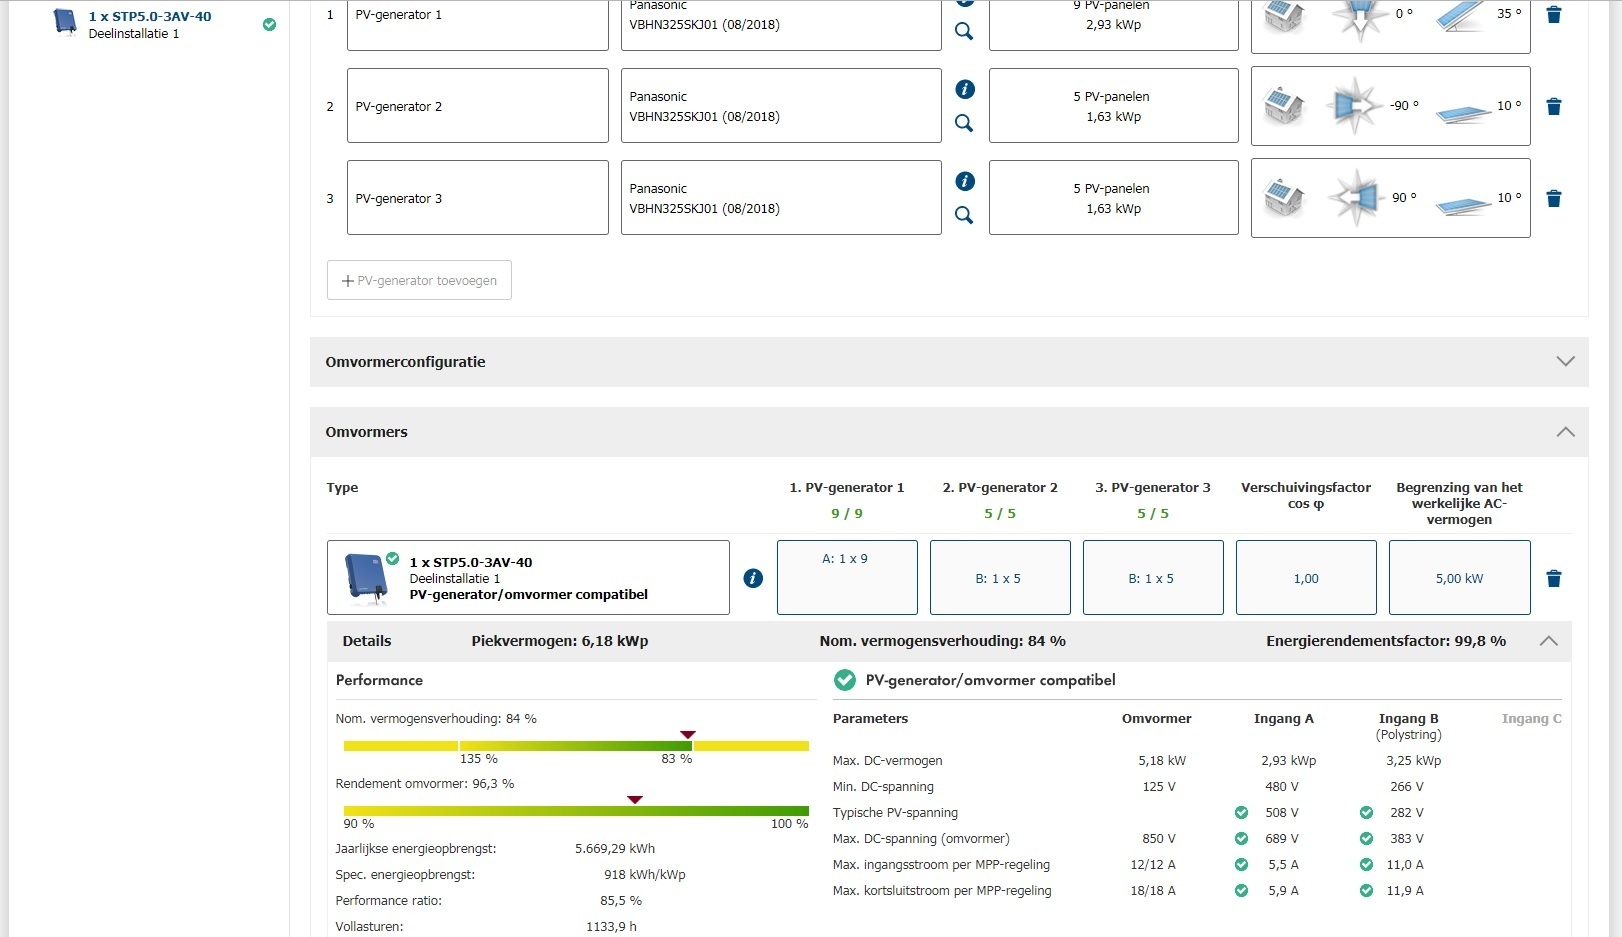Screen dimensions: 1622x937
Task: Click green check beside 11,9 A
Action: (1366, 891)
